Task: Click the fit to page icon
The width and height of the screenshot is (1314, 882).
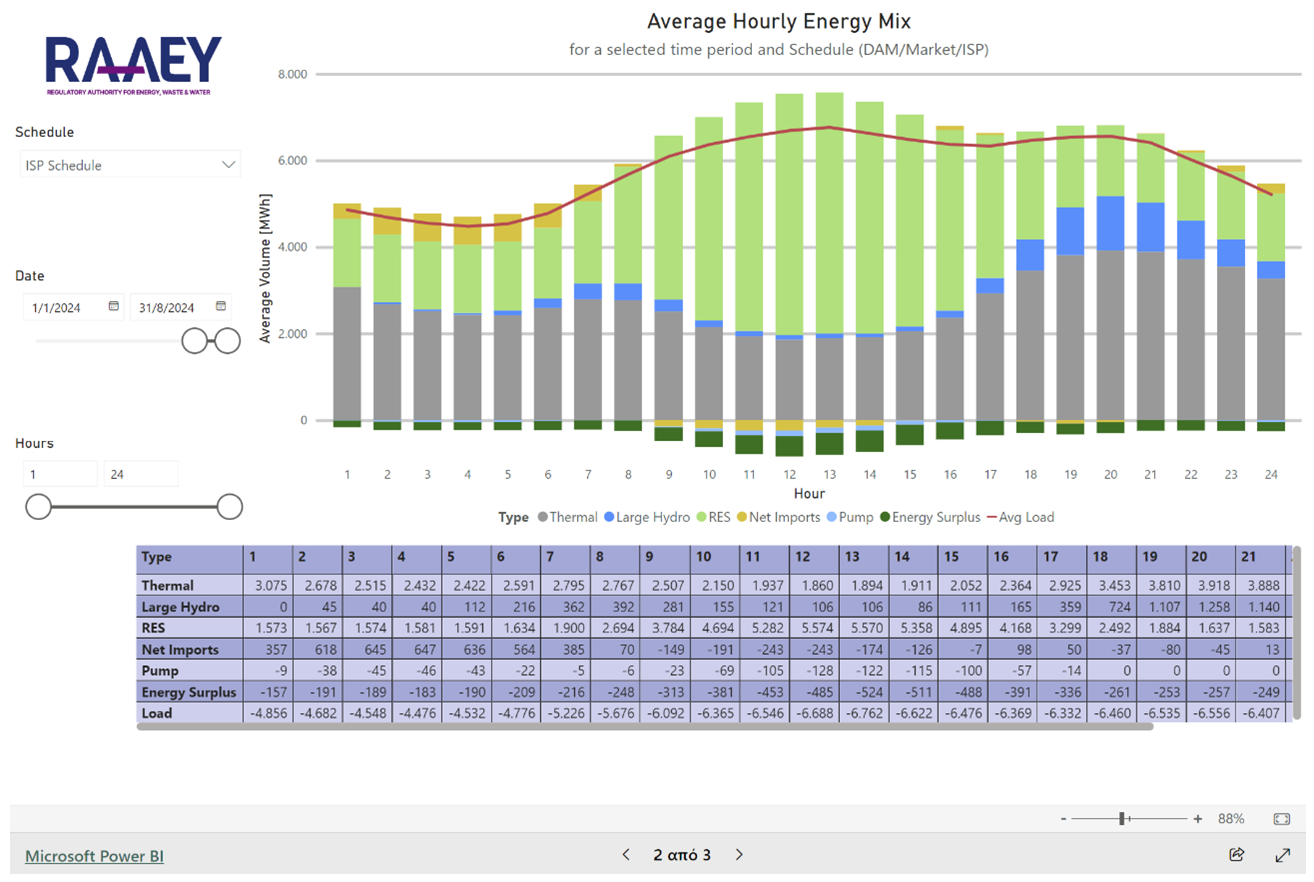Action: 1282,819
